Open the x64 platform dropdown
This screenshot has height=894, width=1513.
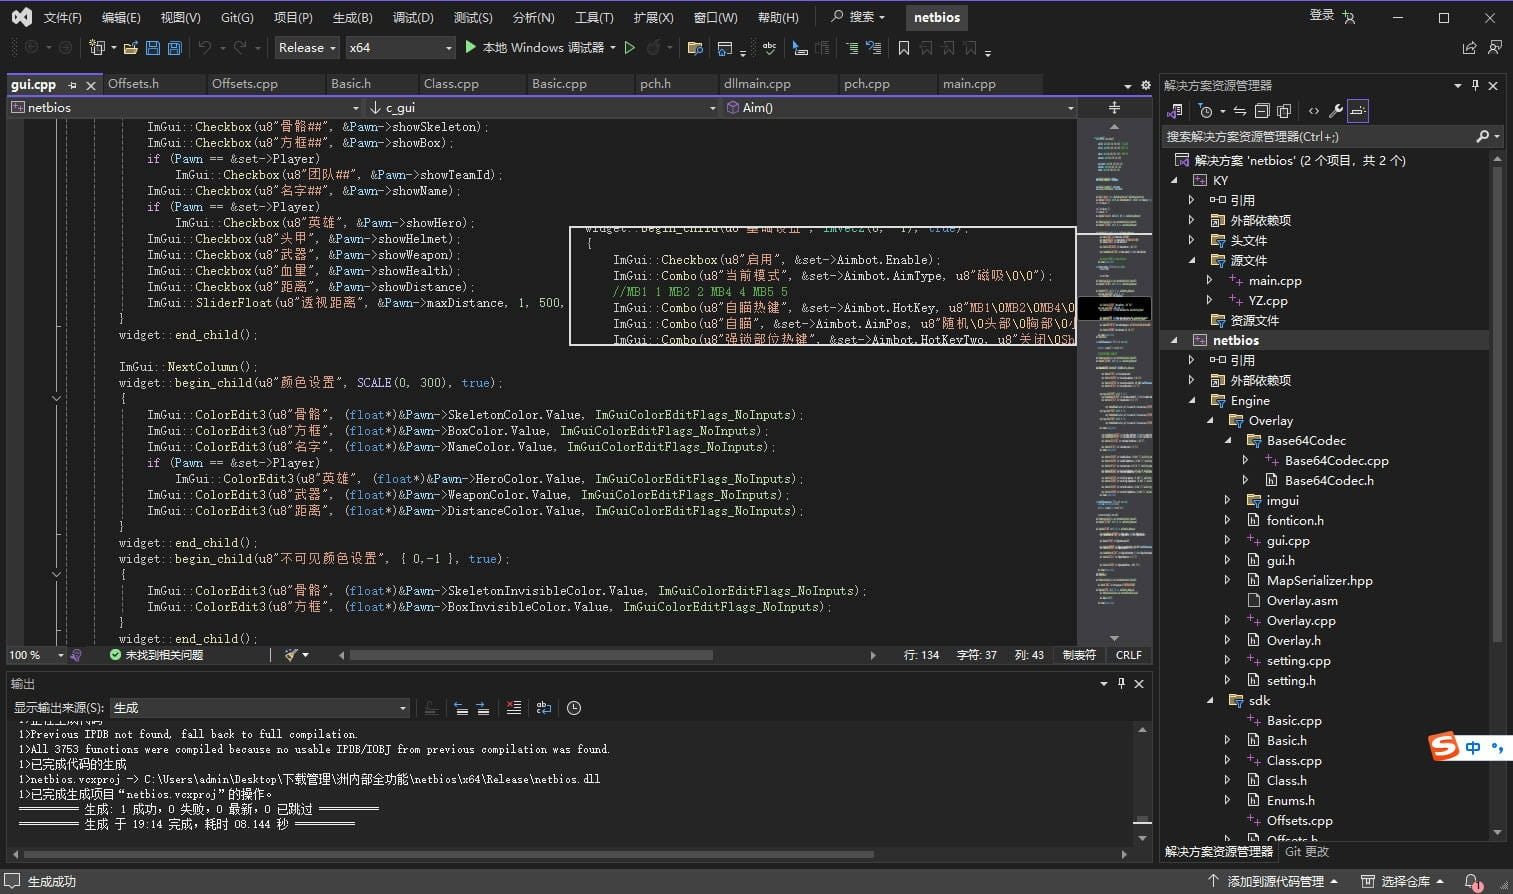coord(400,48)
